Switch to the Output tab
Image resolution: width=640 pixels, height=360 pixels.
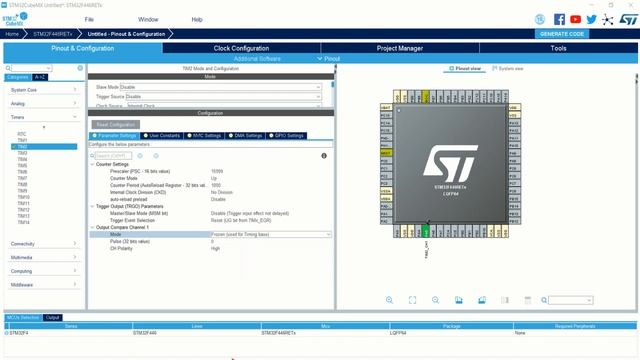pos(52,318)
